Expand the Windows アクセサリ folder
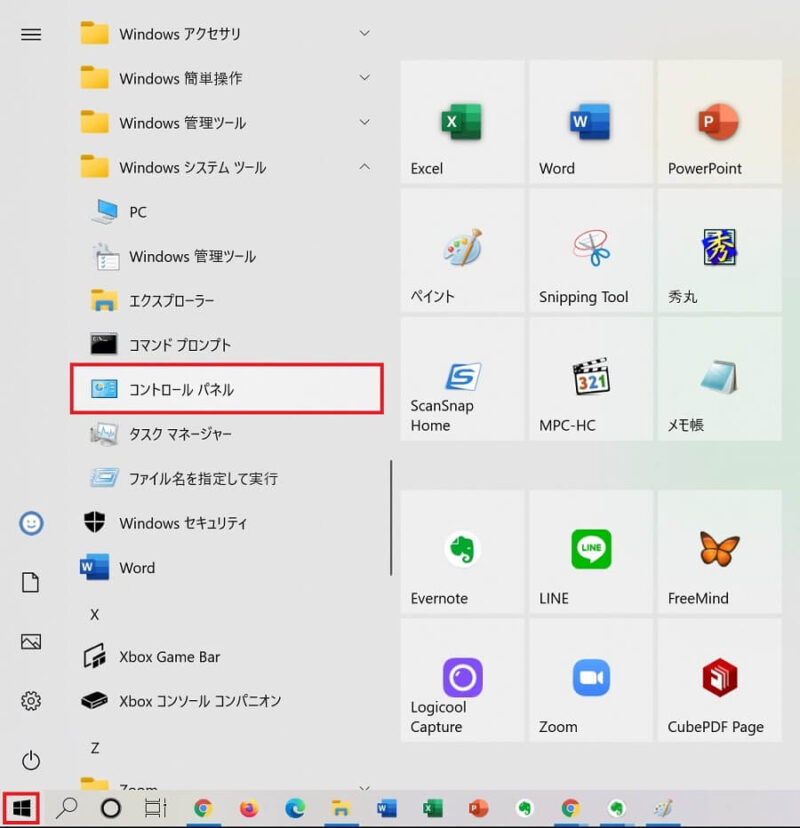800x828 pixels. [x=227, y=34]
